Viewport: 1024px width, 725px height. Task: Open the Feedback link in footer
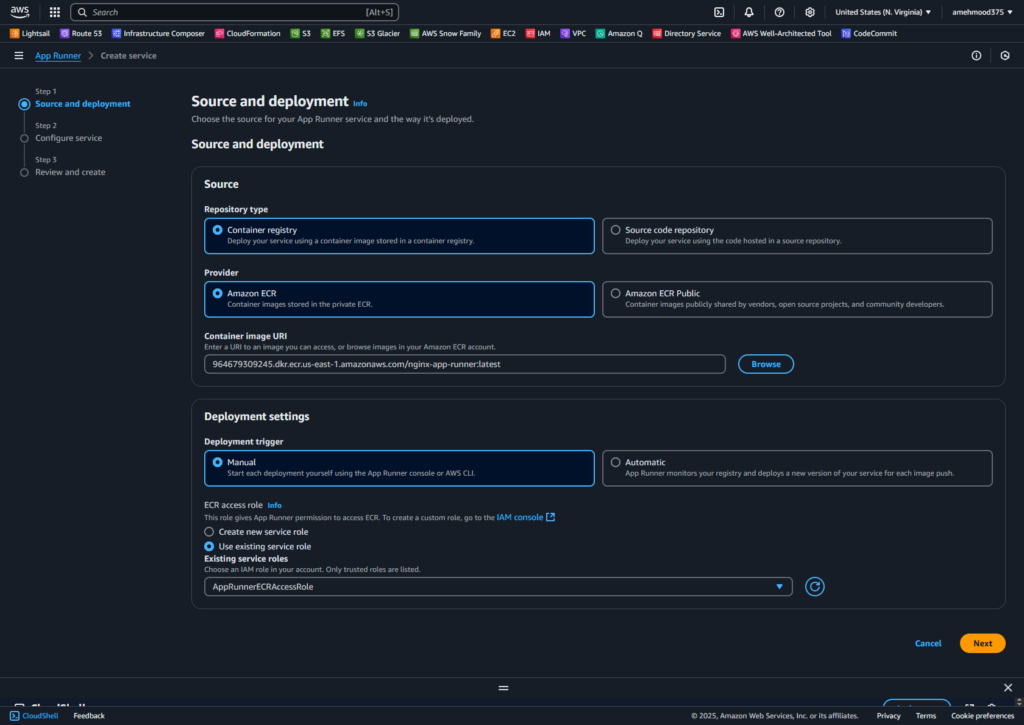click(89, 716)
